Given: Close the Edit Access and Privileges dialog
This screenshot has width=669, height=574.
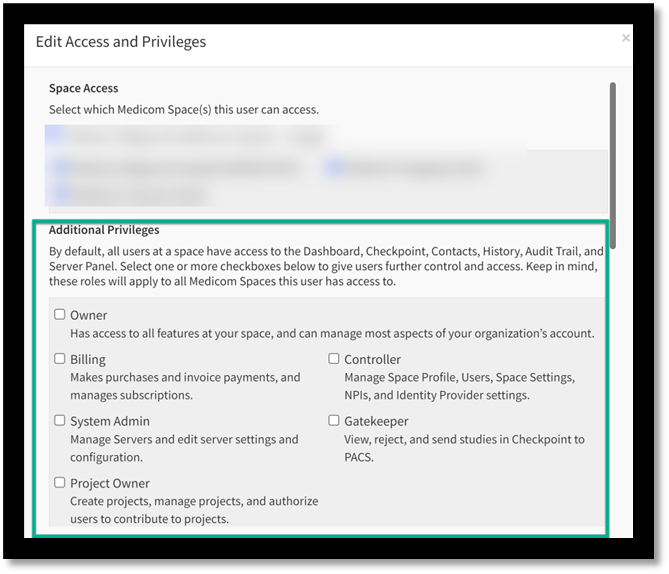Looking at the screenshot, I should tap(626, 38).
